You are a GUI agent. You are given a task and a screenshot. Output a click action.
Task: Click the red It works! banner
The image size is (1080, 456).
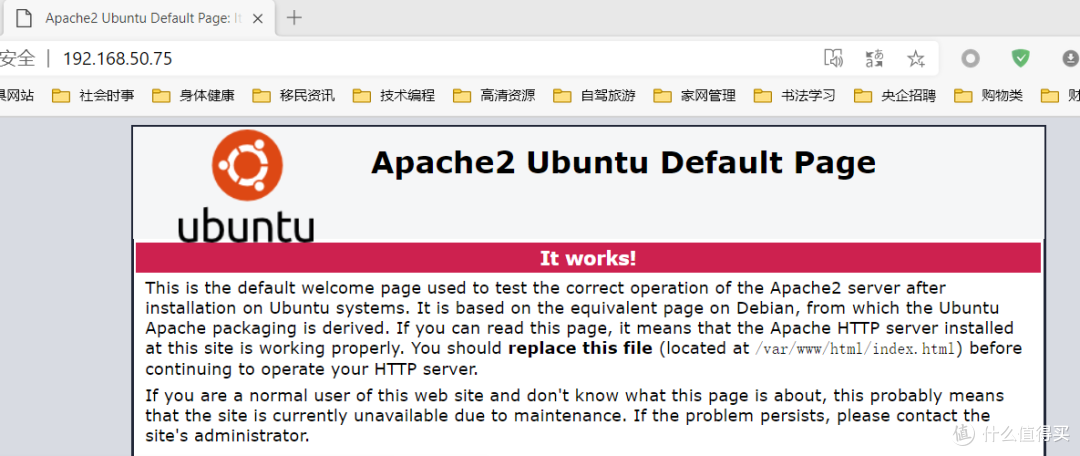tap(588, 258)
